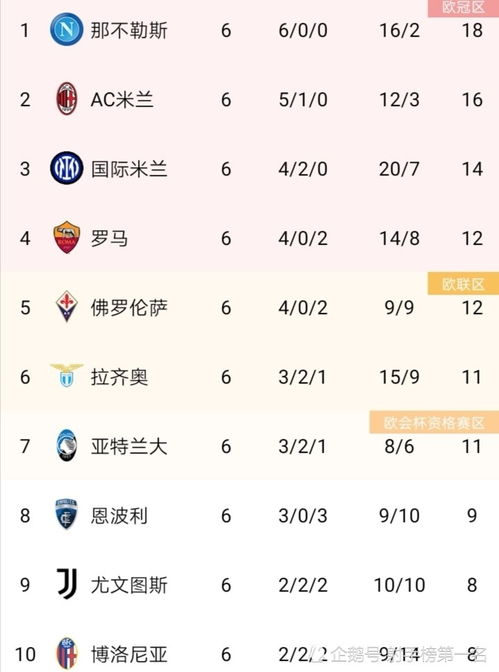This screenshot has width=499, height=672.
Task: Open the Lazio eagle crest
Action: tap(66, 376)
